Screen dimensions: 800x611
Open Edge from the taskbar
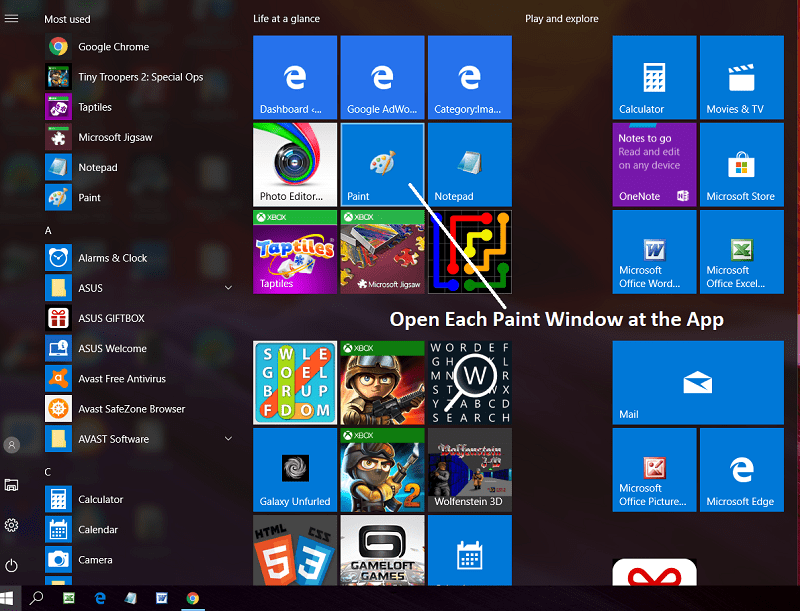[100, 598]
